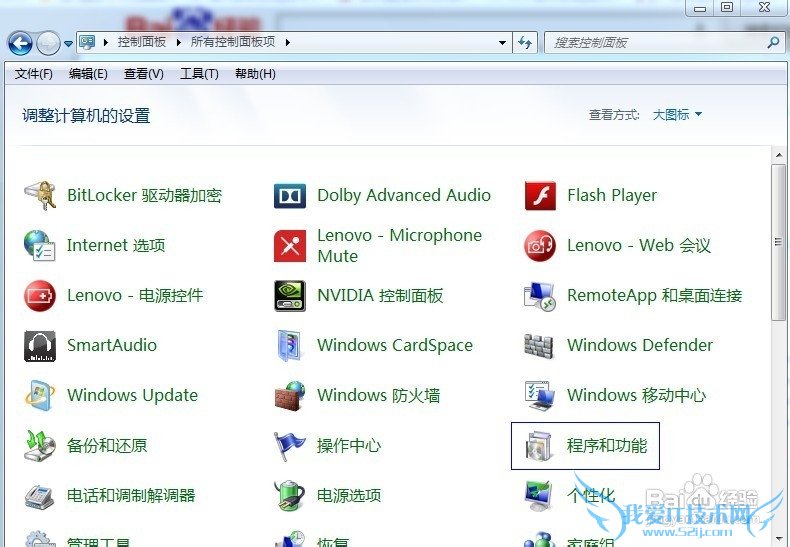Click the 操作中心 text link
The width and height of the screenshot is (790, 547).
(349, 446)
